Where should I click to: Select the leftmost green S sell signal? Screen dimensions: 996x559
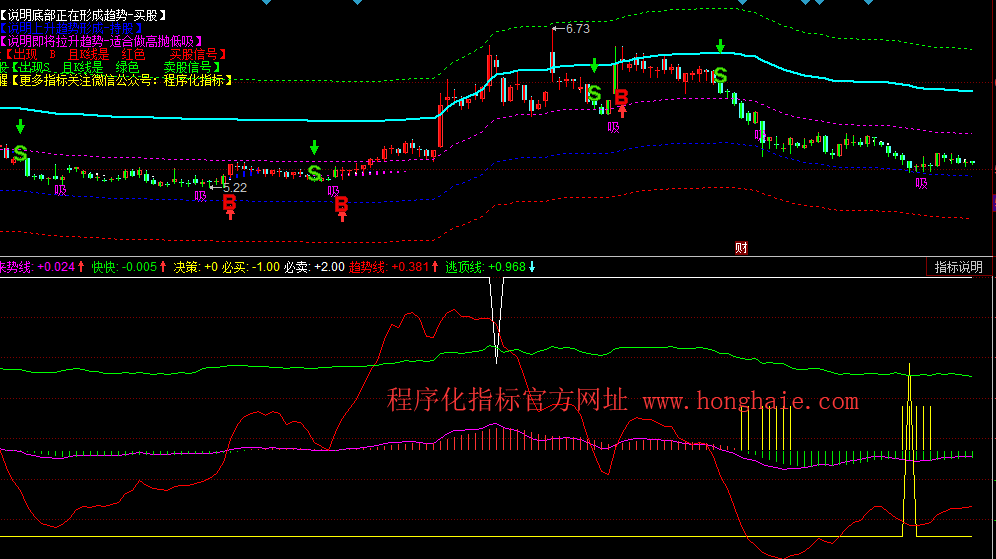(x=19, y=153)
